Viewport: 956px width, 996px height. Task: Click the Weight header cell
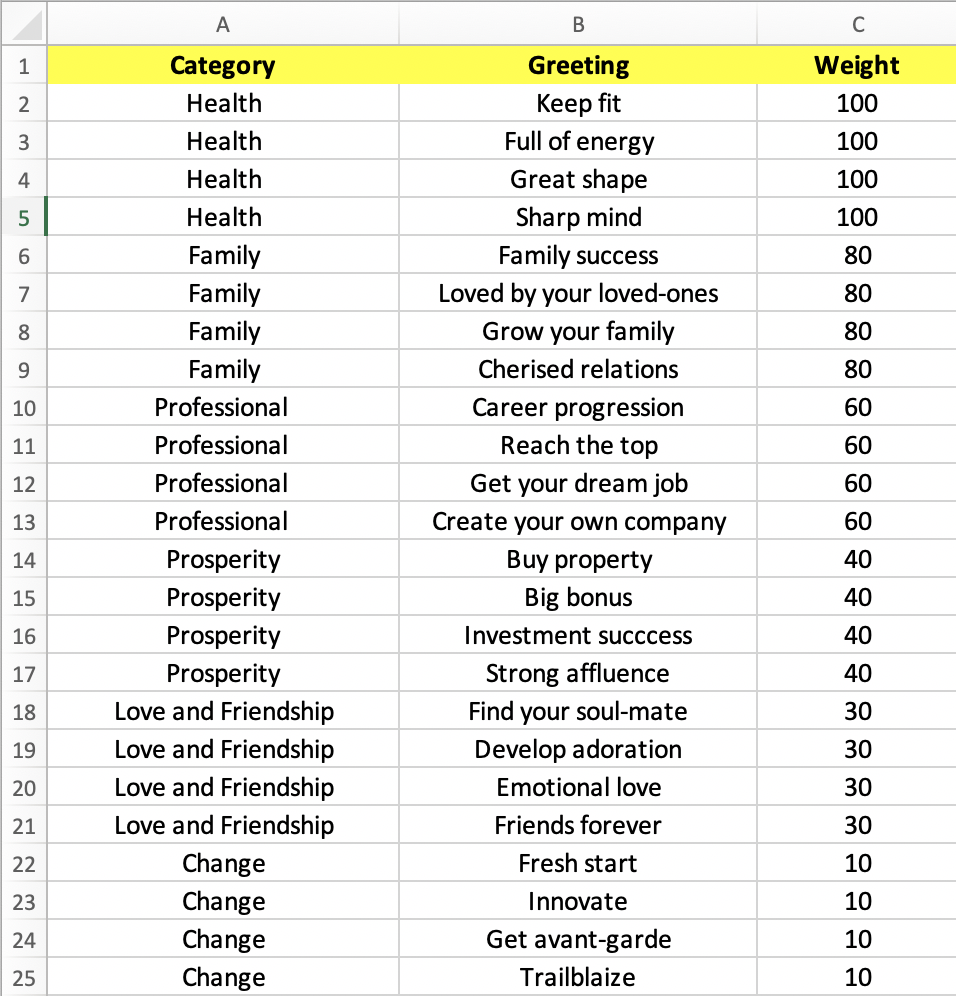tap(857, 65)
